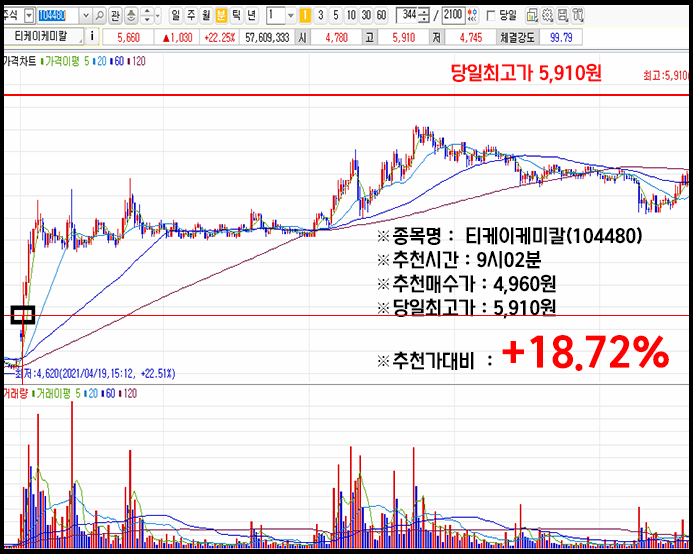This screenshot has width=693, height=554.
Task: Click the high price 5,910 in header
Action: [404, 38]
